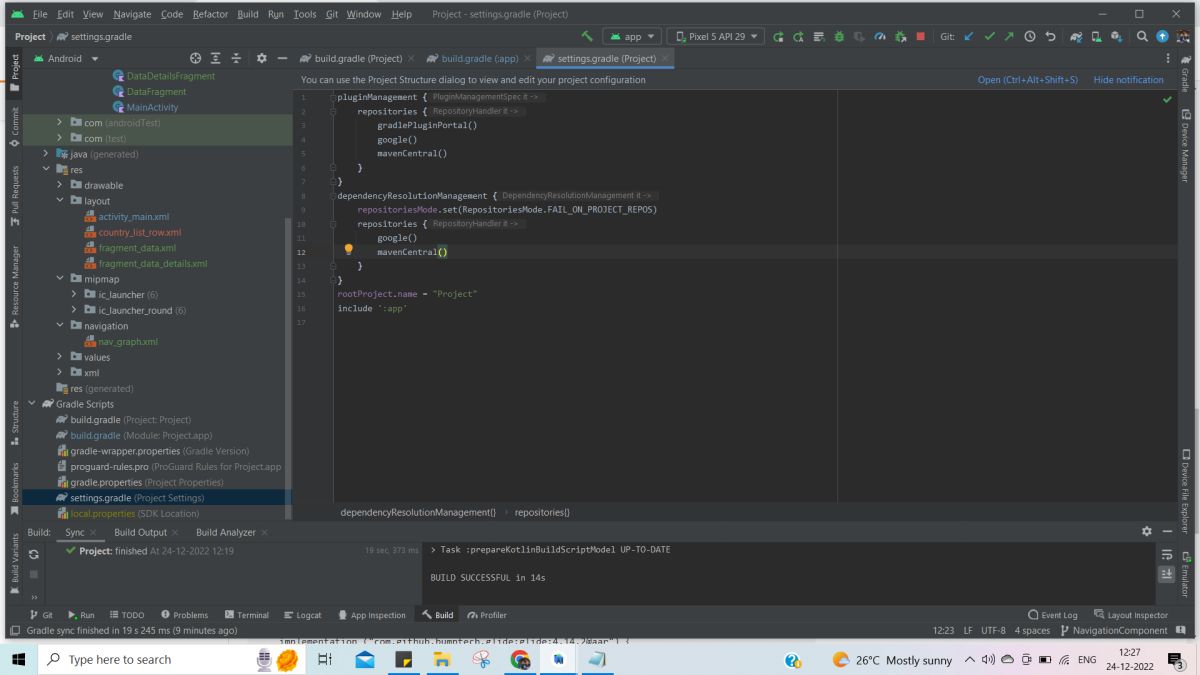Click Open (Ctrl+Alt+Shift+S) link
Screen dimensions: 1200x675
[x=1028, y=80]
